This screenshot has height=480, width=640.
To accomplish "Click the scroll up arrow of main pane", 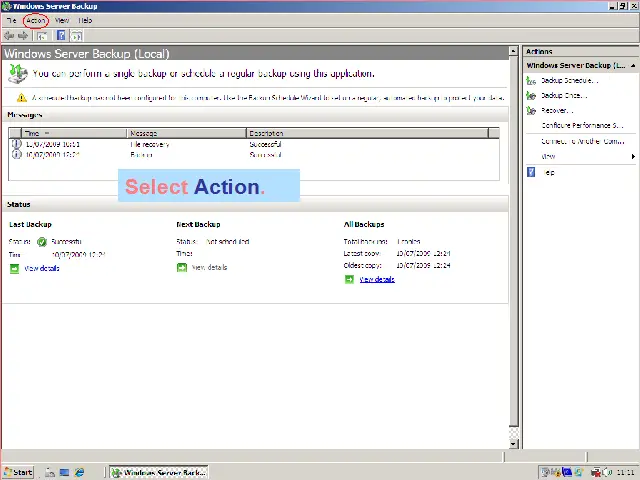I will pyautogui.click(x=514, y=51).
